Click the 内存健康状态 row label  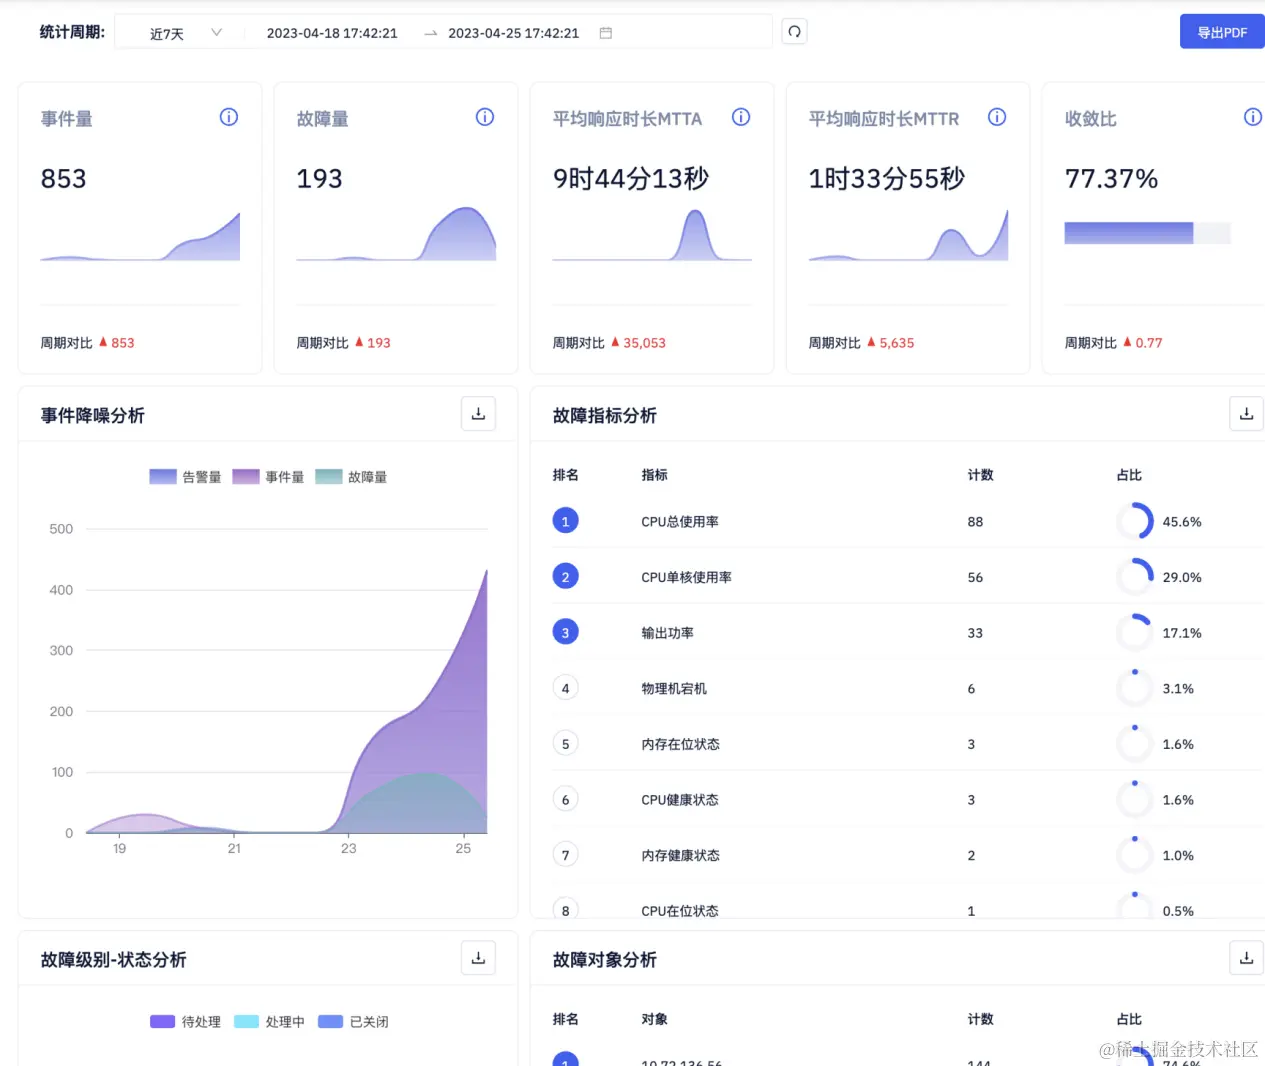coord(680,855)
